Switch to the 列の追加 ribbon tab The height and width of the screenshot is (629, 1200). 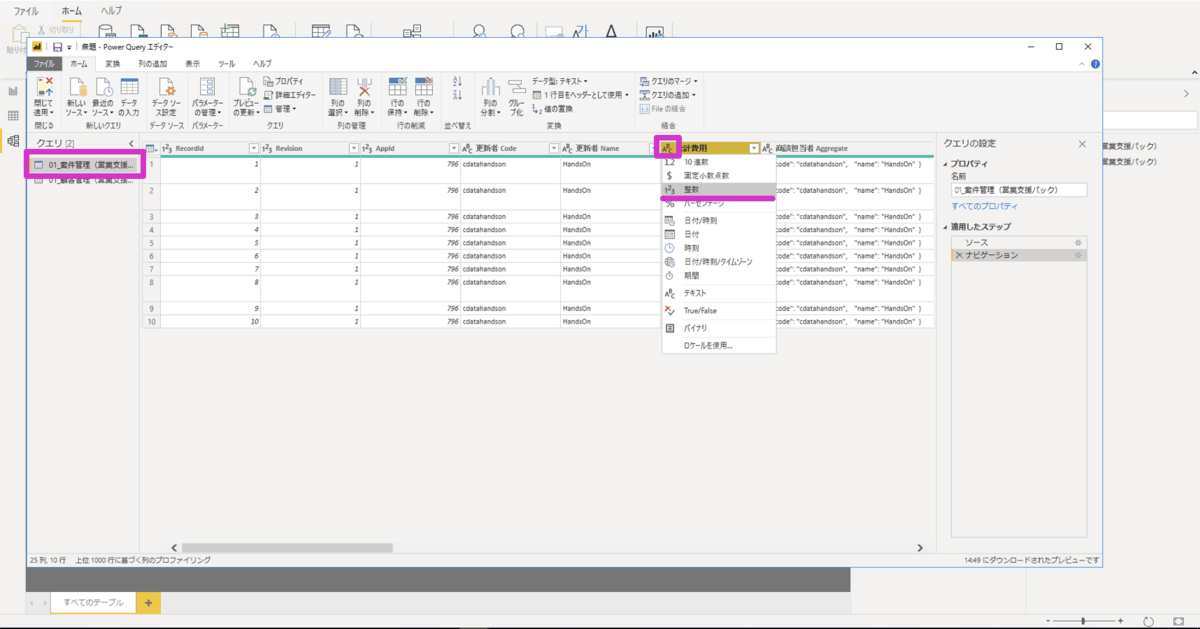click(x=152, y=63)
